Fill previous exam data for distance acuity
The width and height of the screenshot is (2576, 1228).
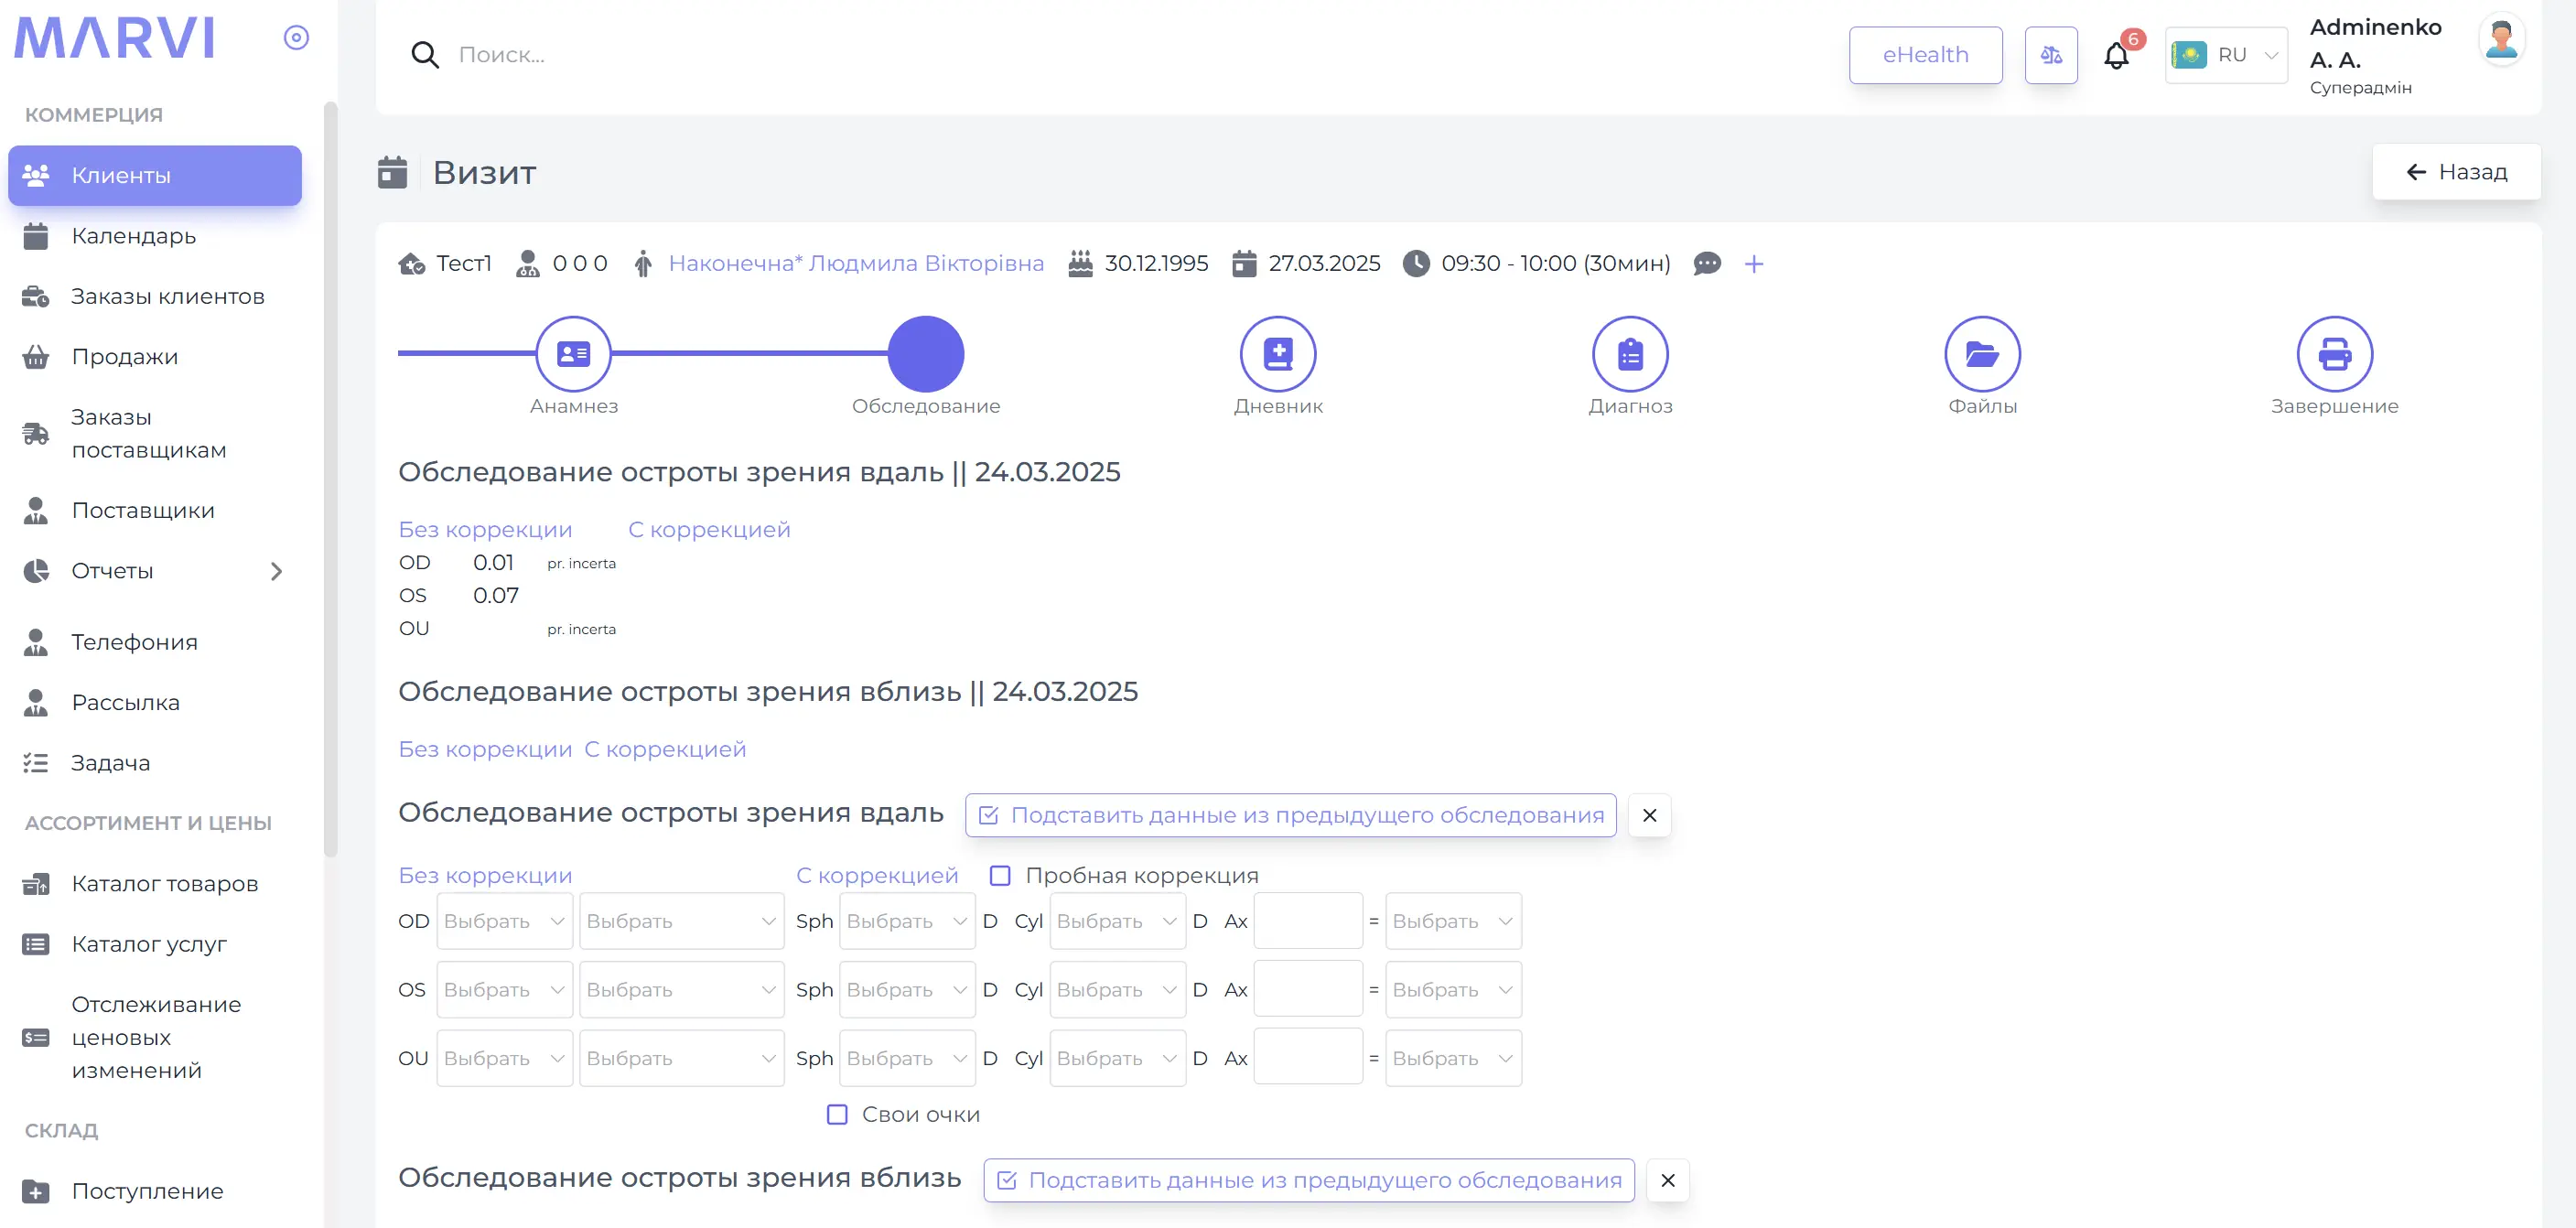click(x=1290, y=815)
